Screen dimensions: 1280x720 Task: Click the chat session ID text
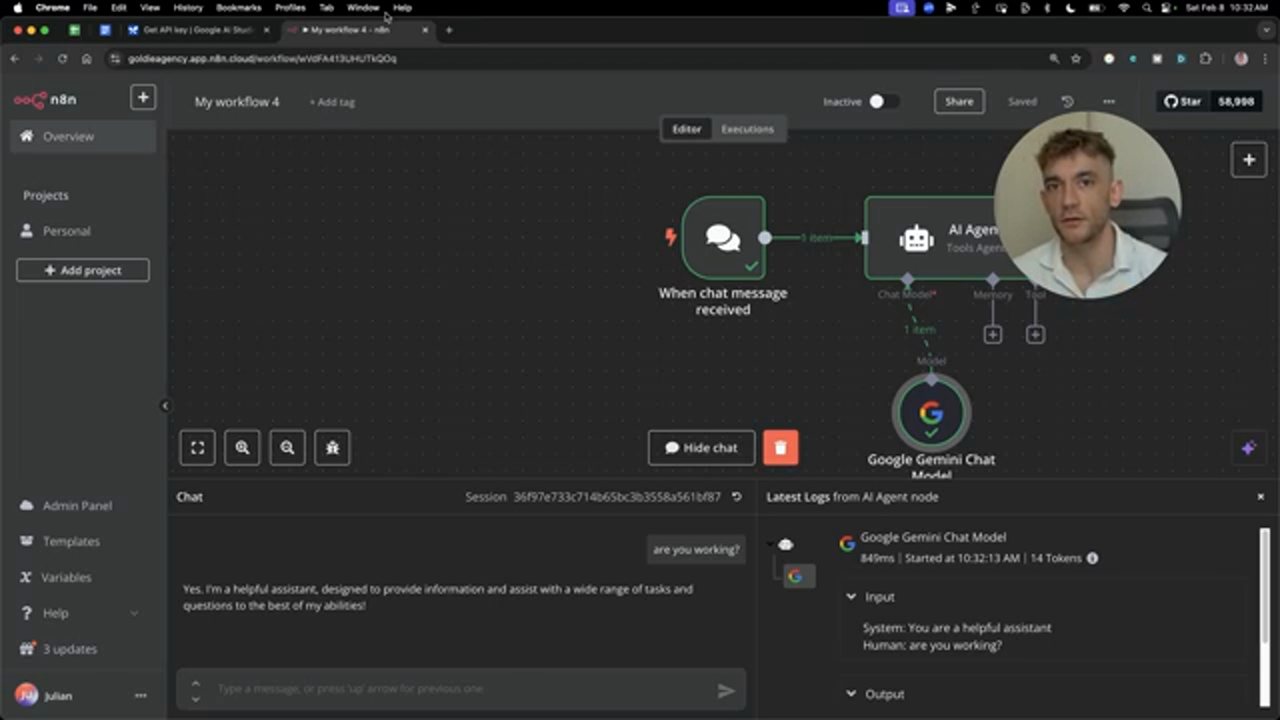[617, 497]
